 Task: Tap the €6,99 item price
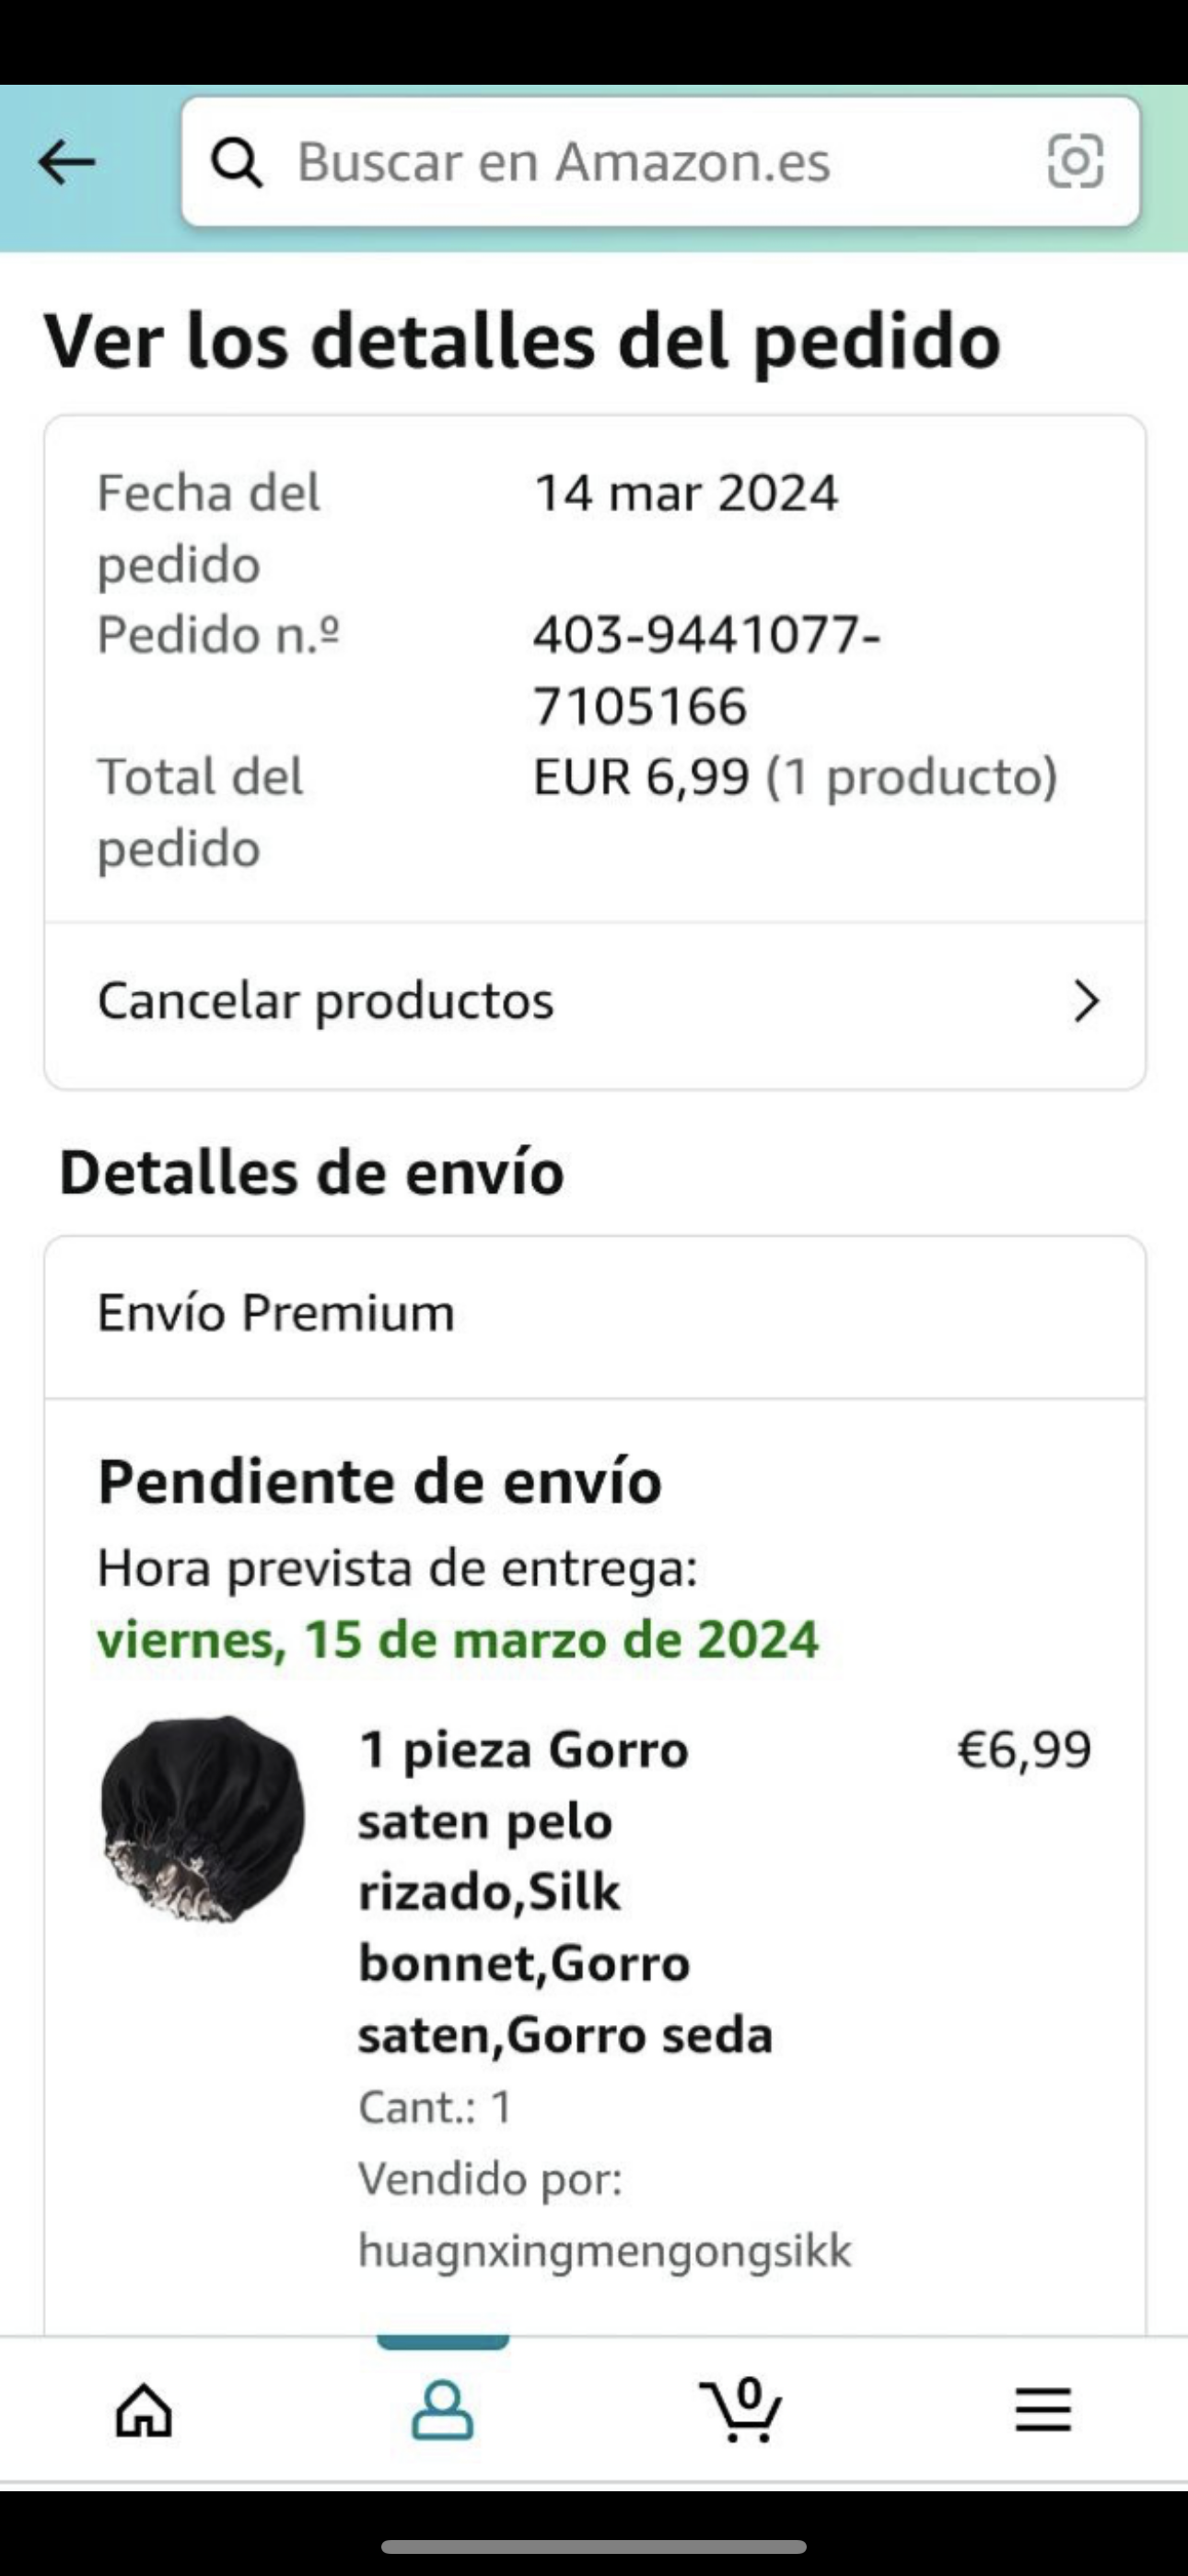[x=1024, y=1750]
